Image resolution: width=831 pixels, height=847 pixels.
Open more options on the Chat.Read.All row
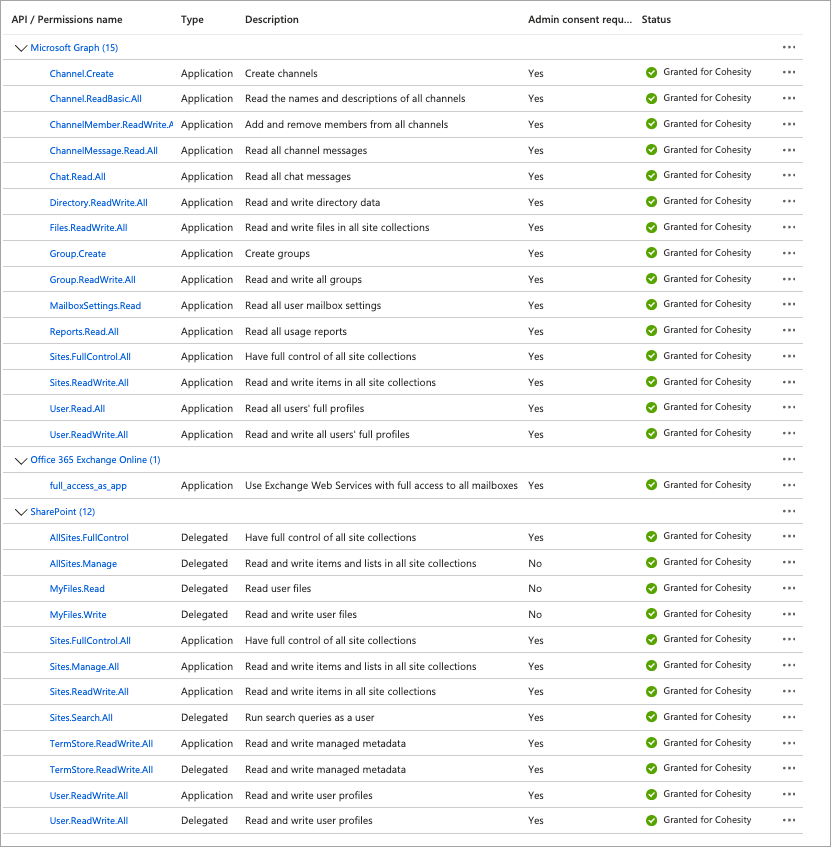[x=789, y=175]
